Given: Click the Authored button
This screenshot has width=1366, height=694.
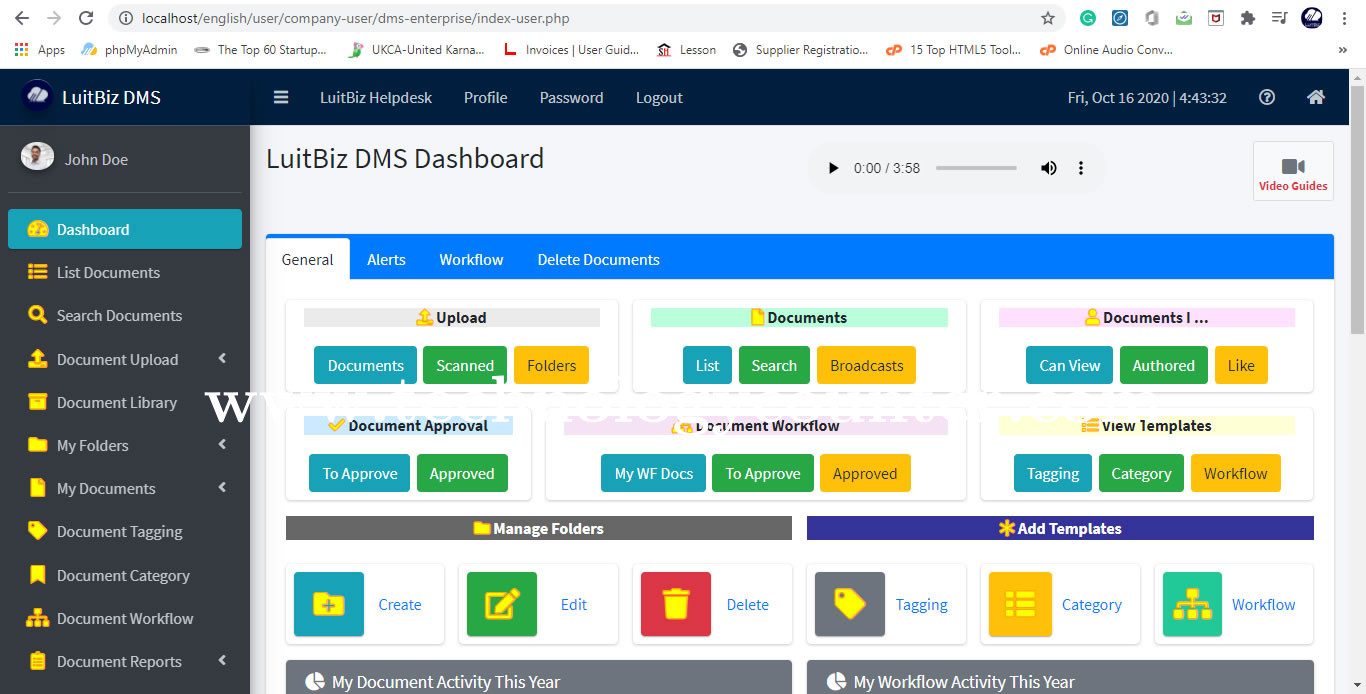Looking at the screenshot, I should pyautogui.click(x=1163, y=365).
